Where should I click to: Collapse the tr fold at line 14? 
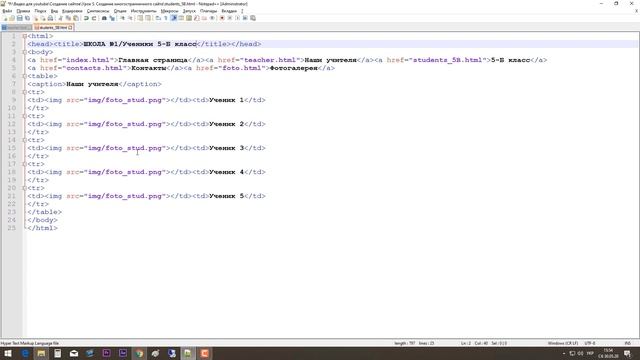click(24, 140)
